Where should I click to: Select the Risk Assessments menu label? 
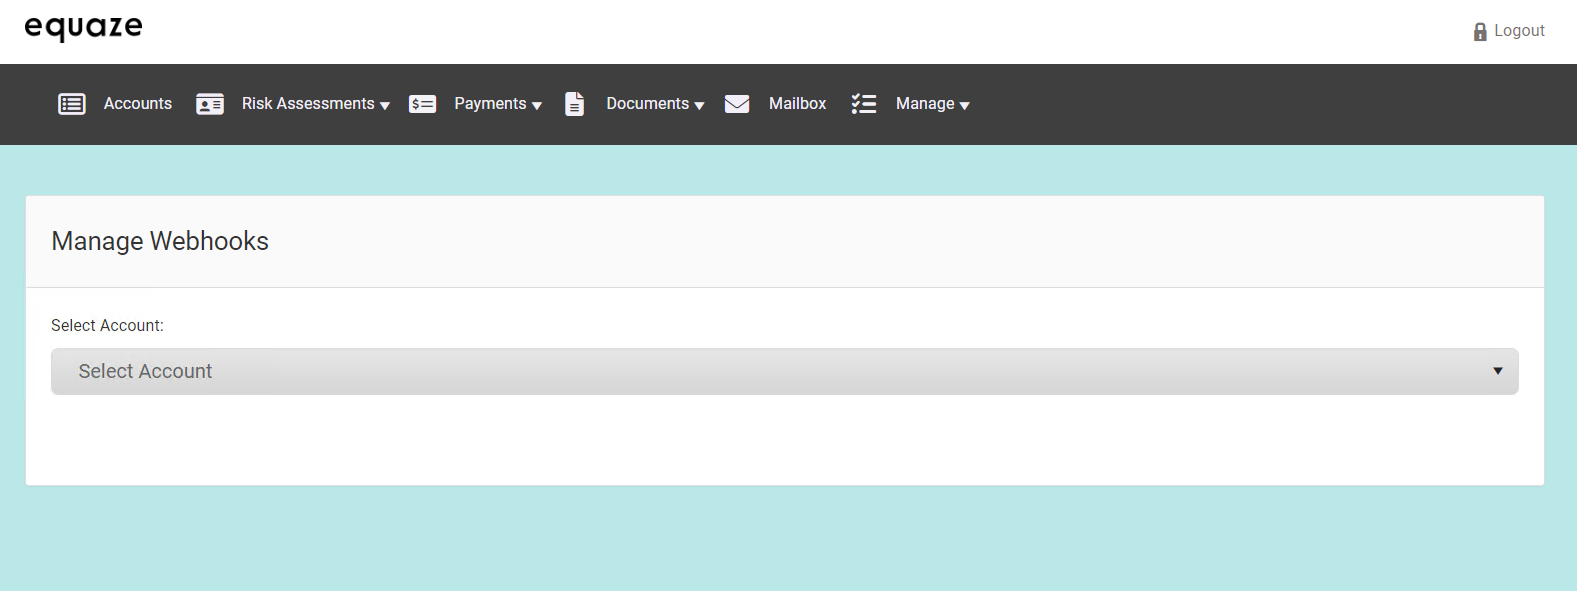coord(308,104)
